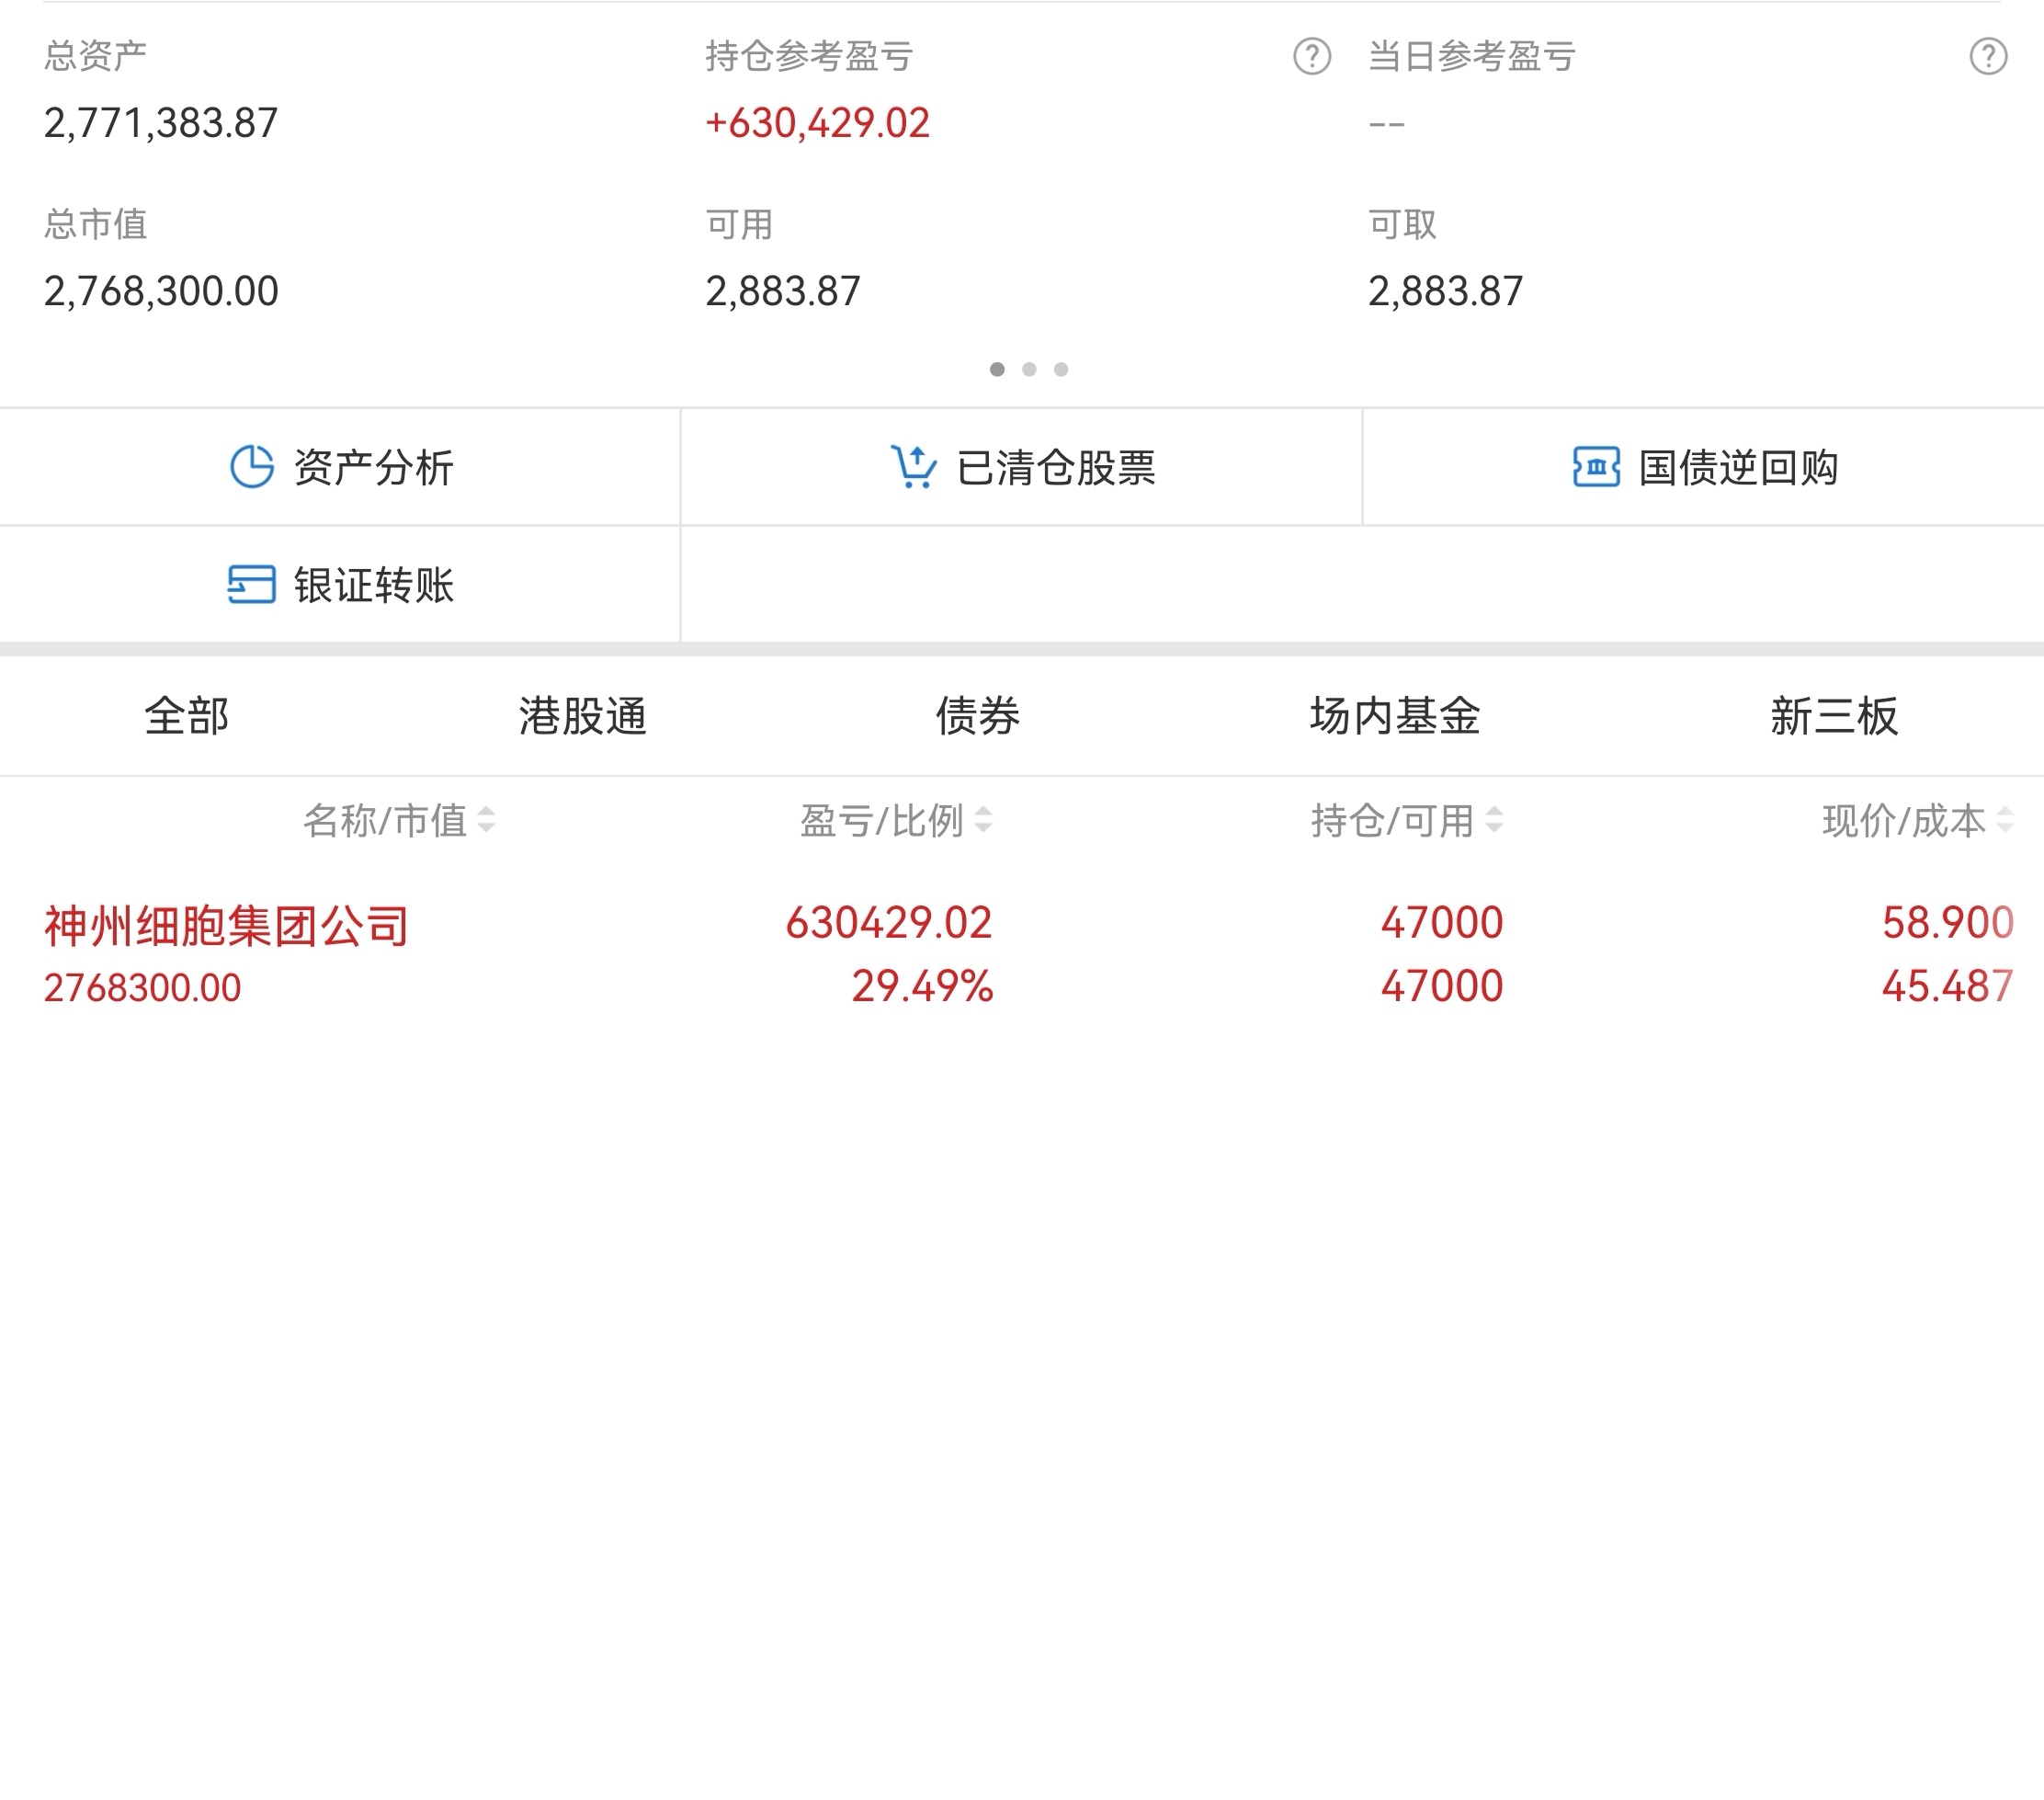The height and width of the screenshot is (1800, 2044).
Task: Tap current price 58.900
Action: point(1947,922)
